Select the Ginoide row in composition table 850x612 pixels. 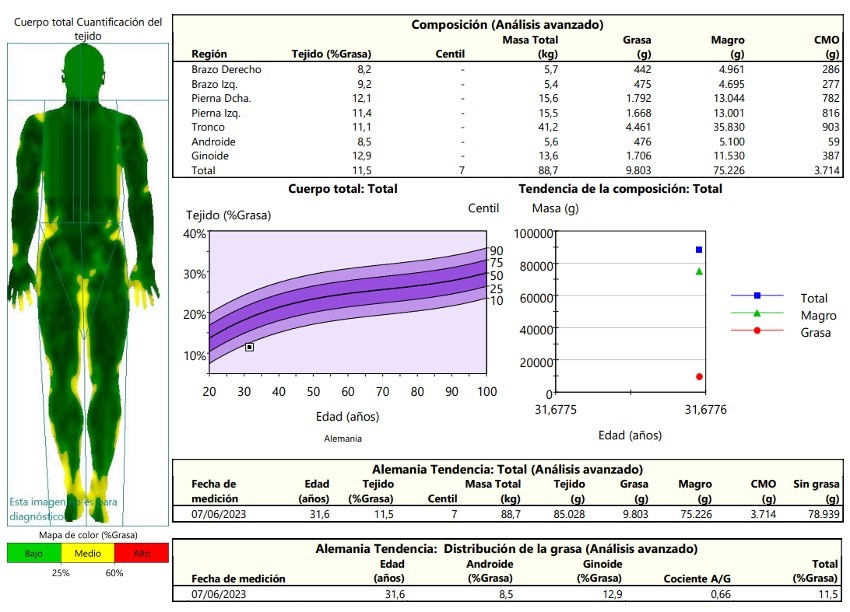pyautogui.click(x=211, y=156)
